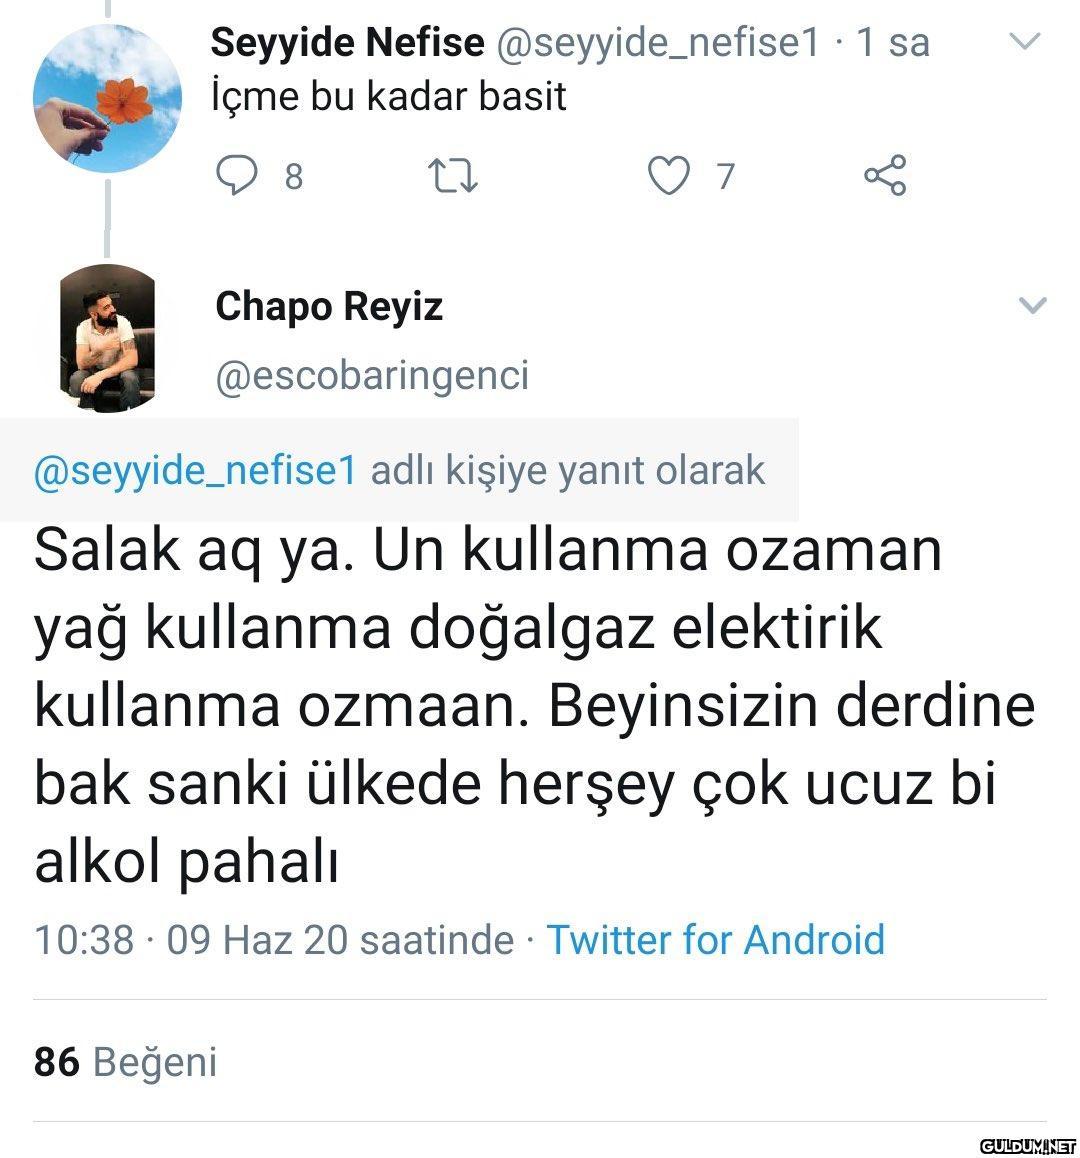Click the Chapo Reyiz display name
1080x1158 pixels.
coord(329,306)
